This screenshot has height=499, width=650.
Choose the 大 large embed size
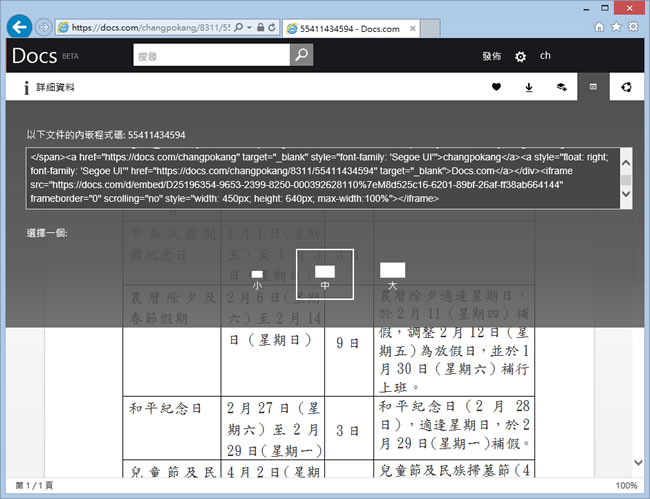tap(392, 275)
